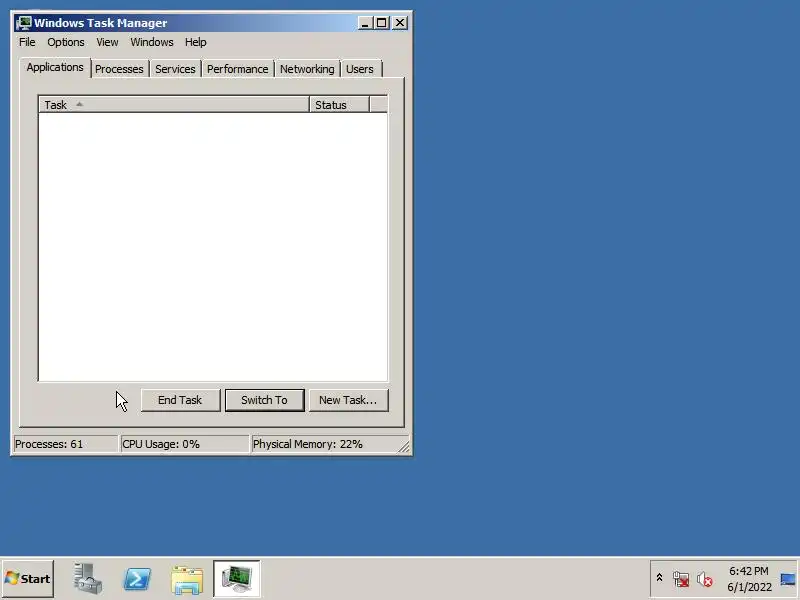Open the File menu
This screenshot has width=800, height=600.
(x=27, y=42)
